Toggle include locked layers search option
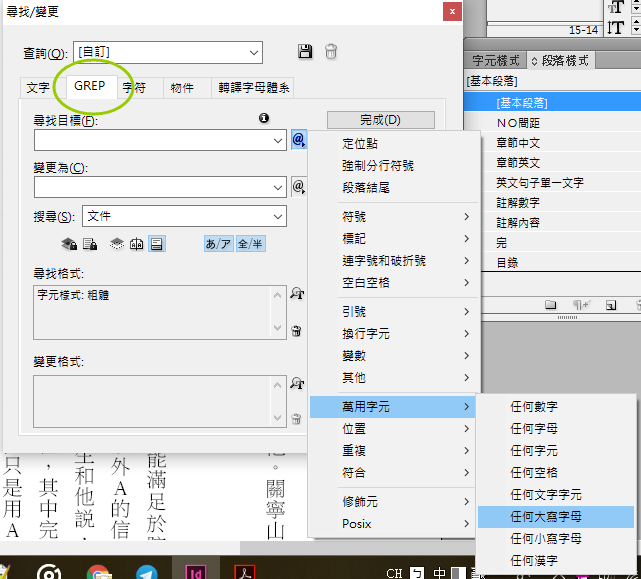Screen dimensions: 641x579 69,243
